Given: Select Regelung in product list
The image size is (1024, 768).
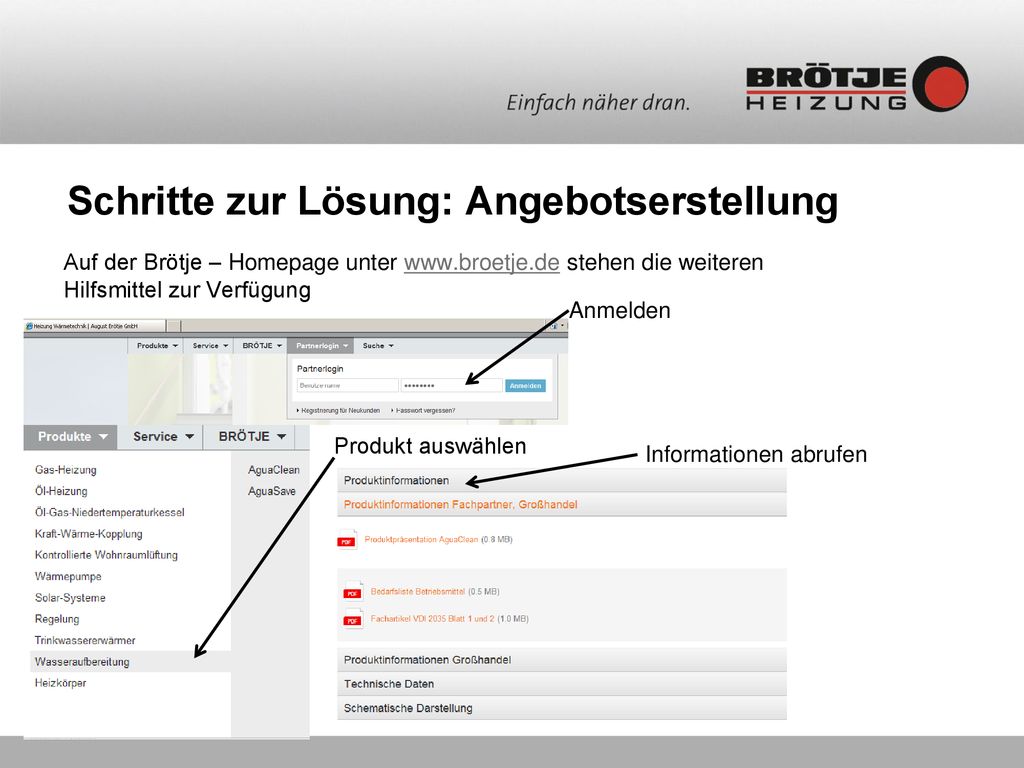Looking at the screenshot, I should 57,619.
